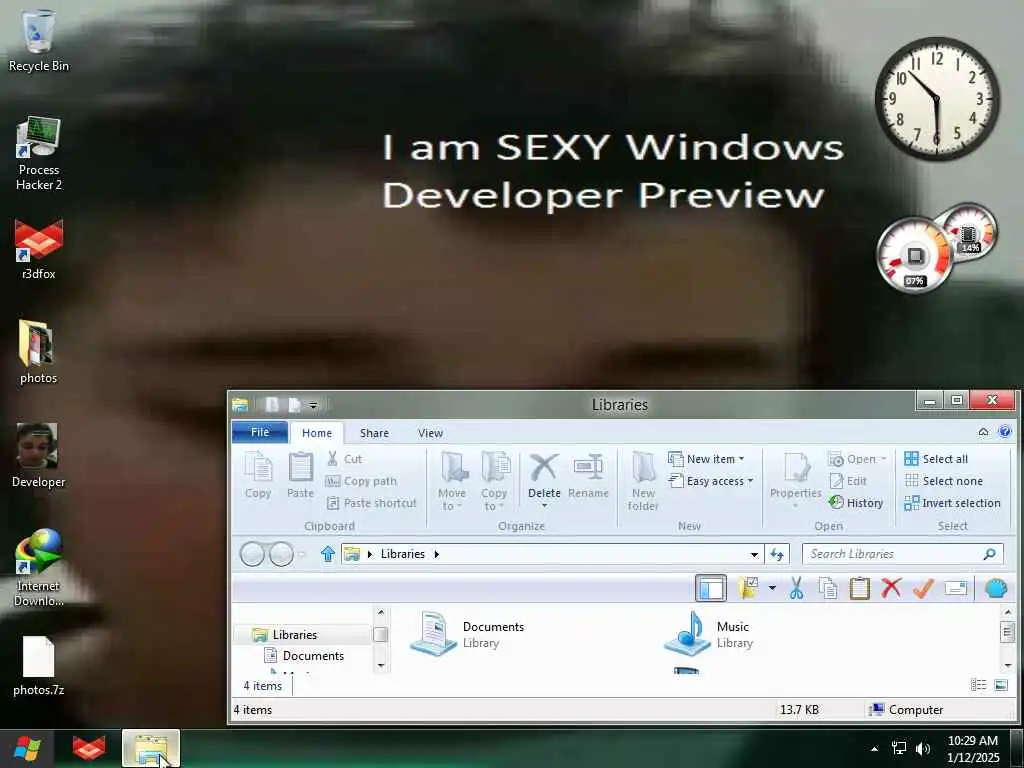Open the File menu in Libraries window
Viewport: 1024px width, 768px height.
(x=260, y=432)
